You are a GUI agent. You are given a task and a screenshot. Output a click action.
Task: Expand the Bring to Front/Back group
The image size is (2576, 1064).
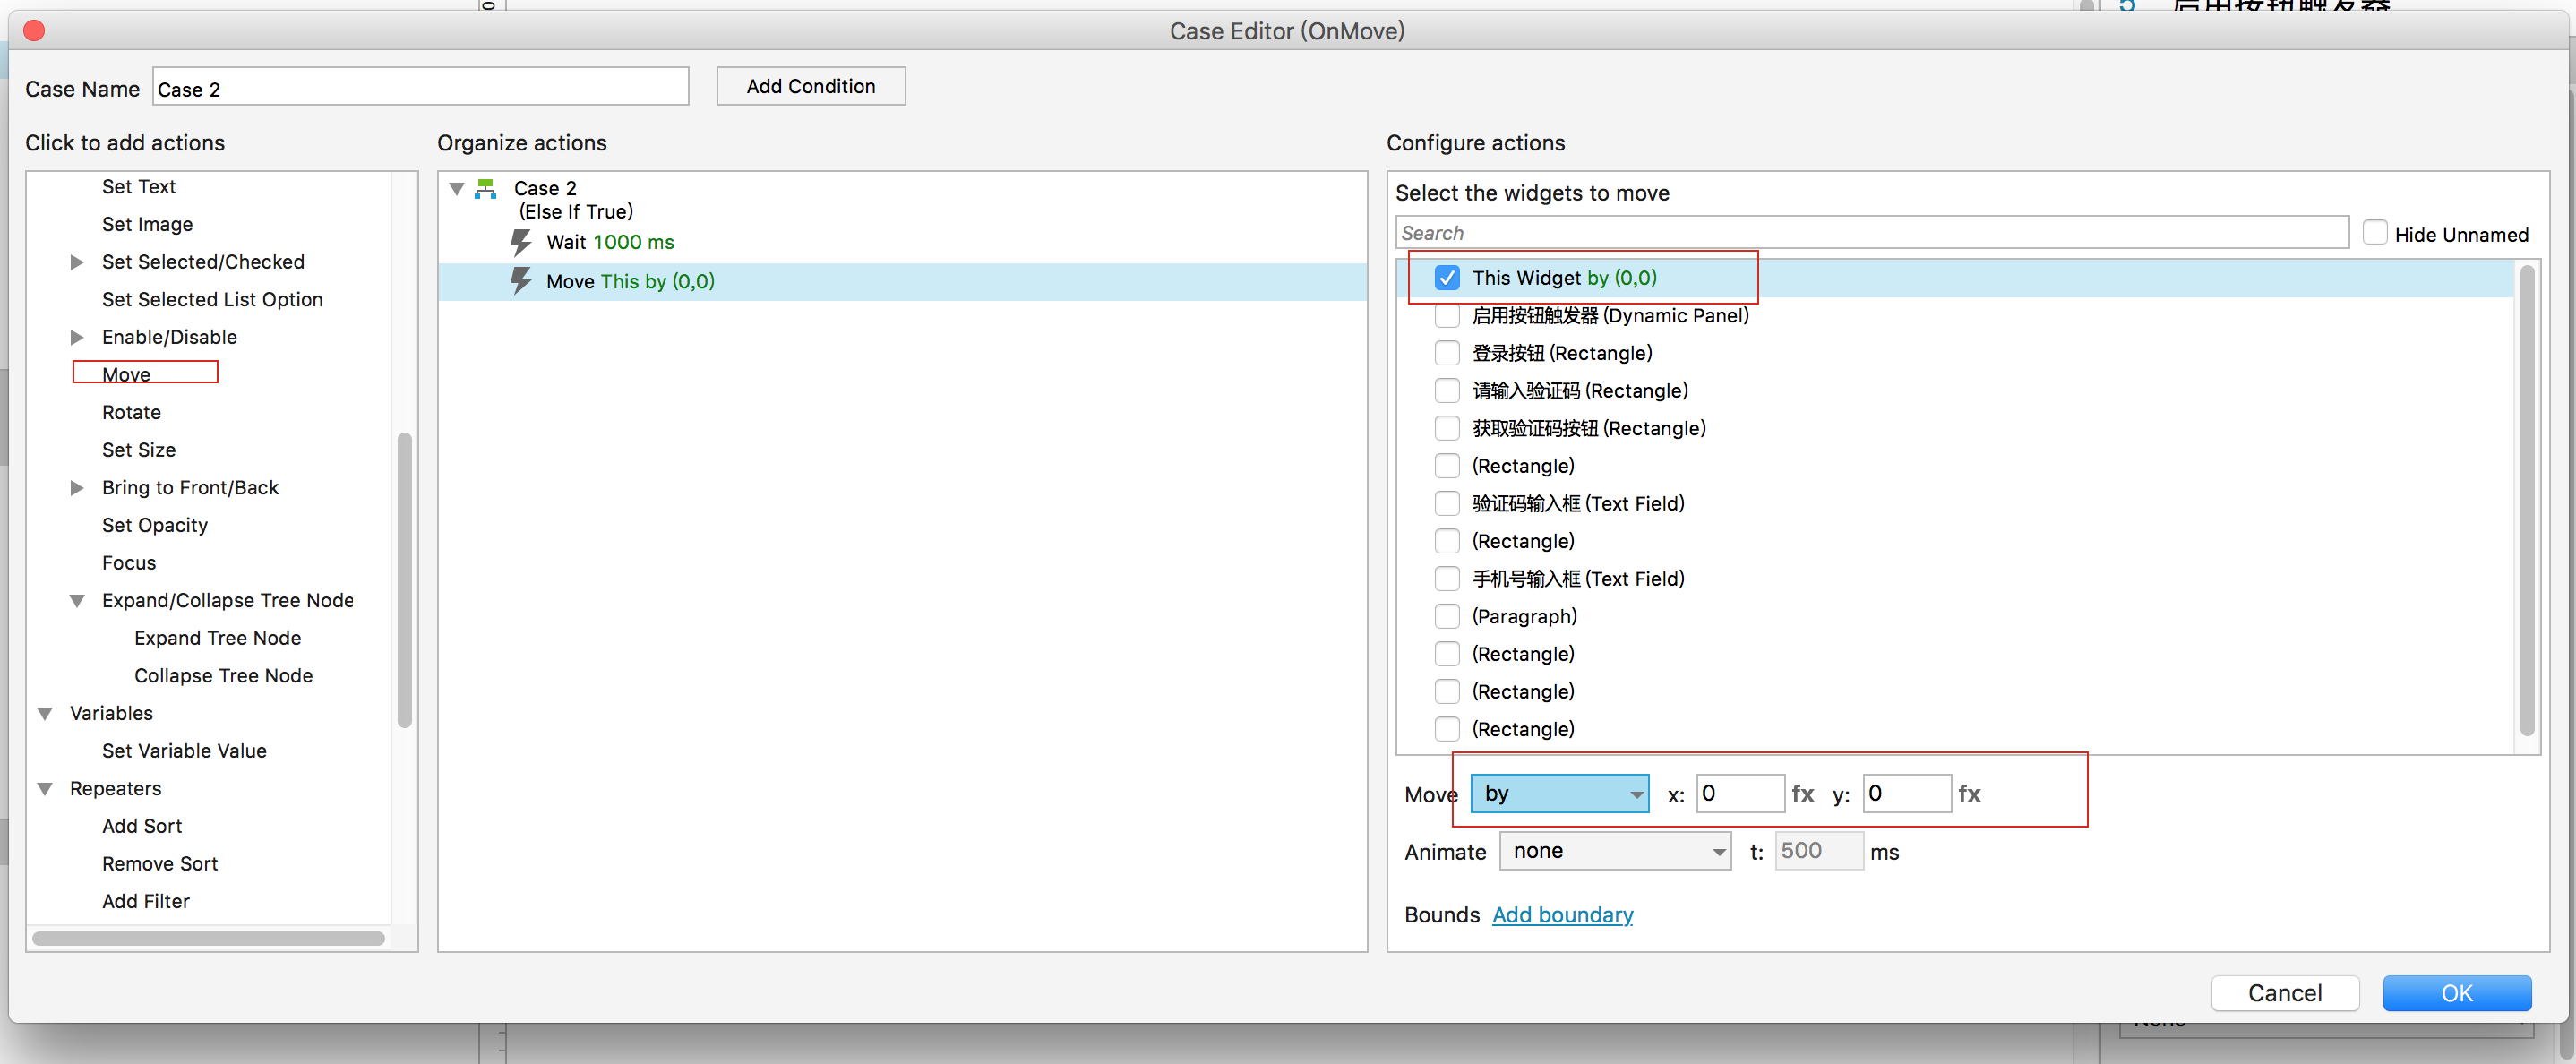coord(77,488)
